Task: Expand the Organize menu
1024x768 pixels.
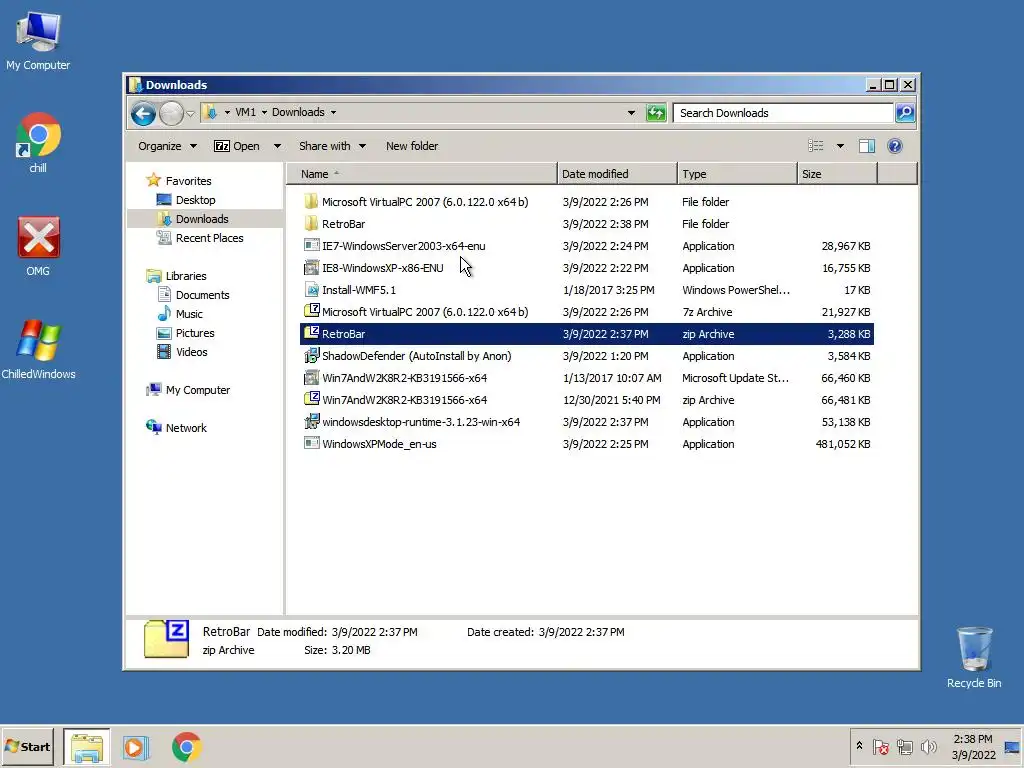Action: (x=167, y=146)
